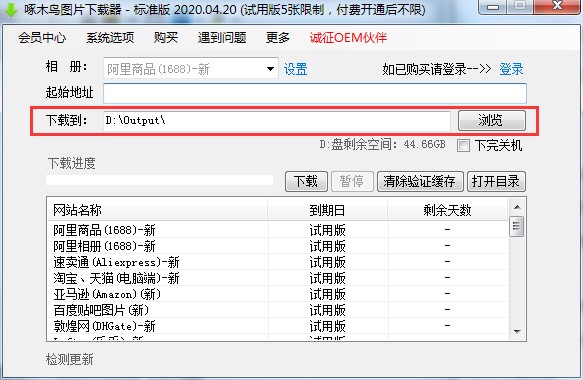Click the 下载 button
Screen dimensions: 583x380
[306, 181]
